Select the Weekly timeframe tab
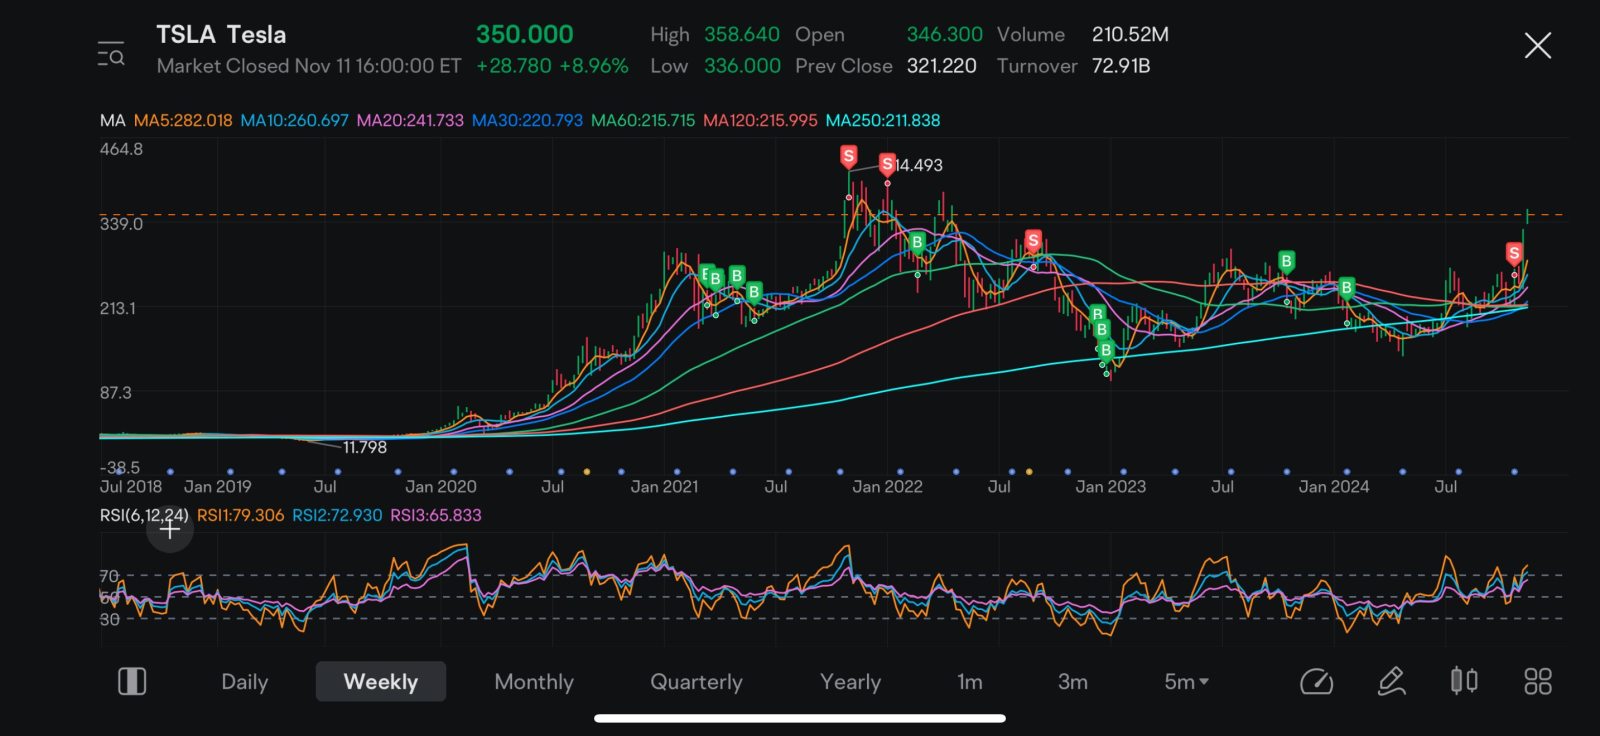 [381, 682]
